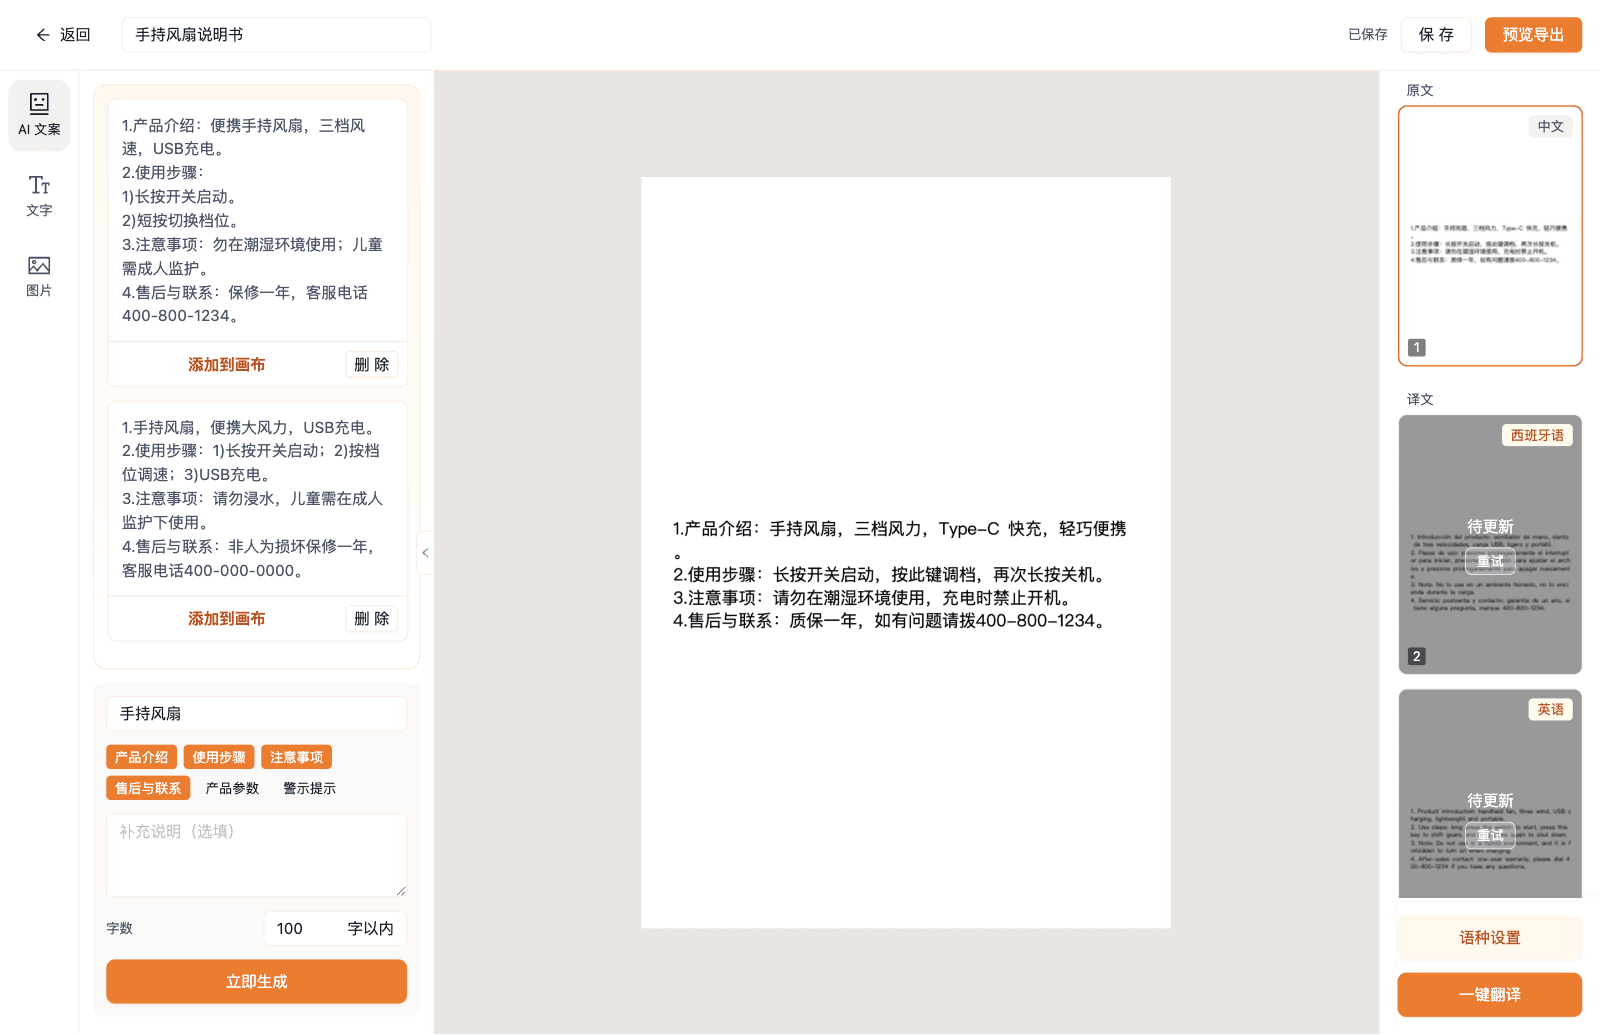Click the second generated copy text starting 1.手持风扇
The height and width of the screenshot is (1035, 1600).
tap(256, 499)
